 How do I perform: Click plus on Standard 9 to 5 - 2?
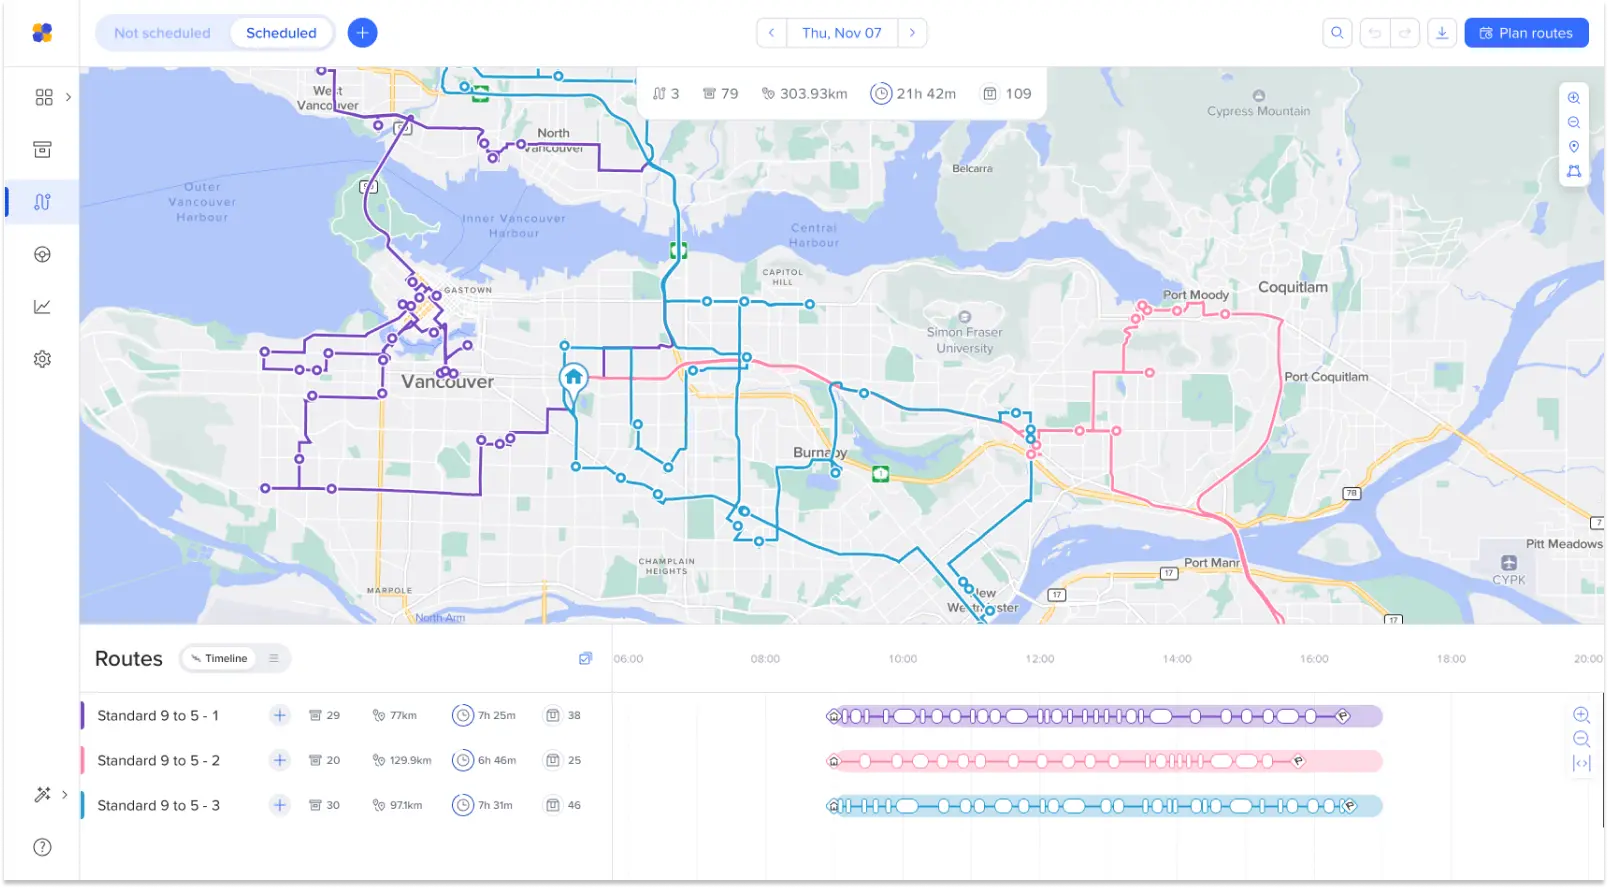coord(280,760)
